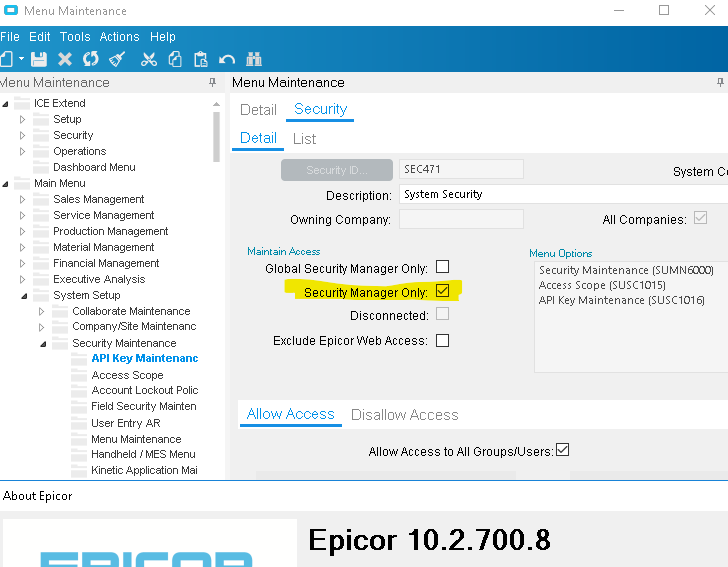Click the tree scrollbar up arrow
The width and height of the screenshot is (728, 567).
216,104
